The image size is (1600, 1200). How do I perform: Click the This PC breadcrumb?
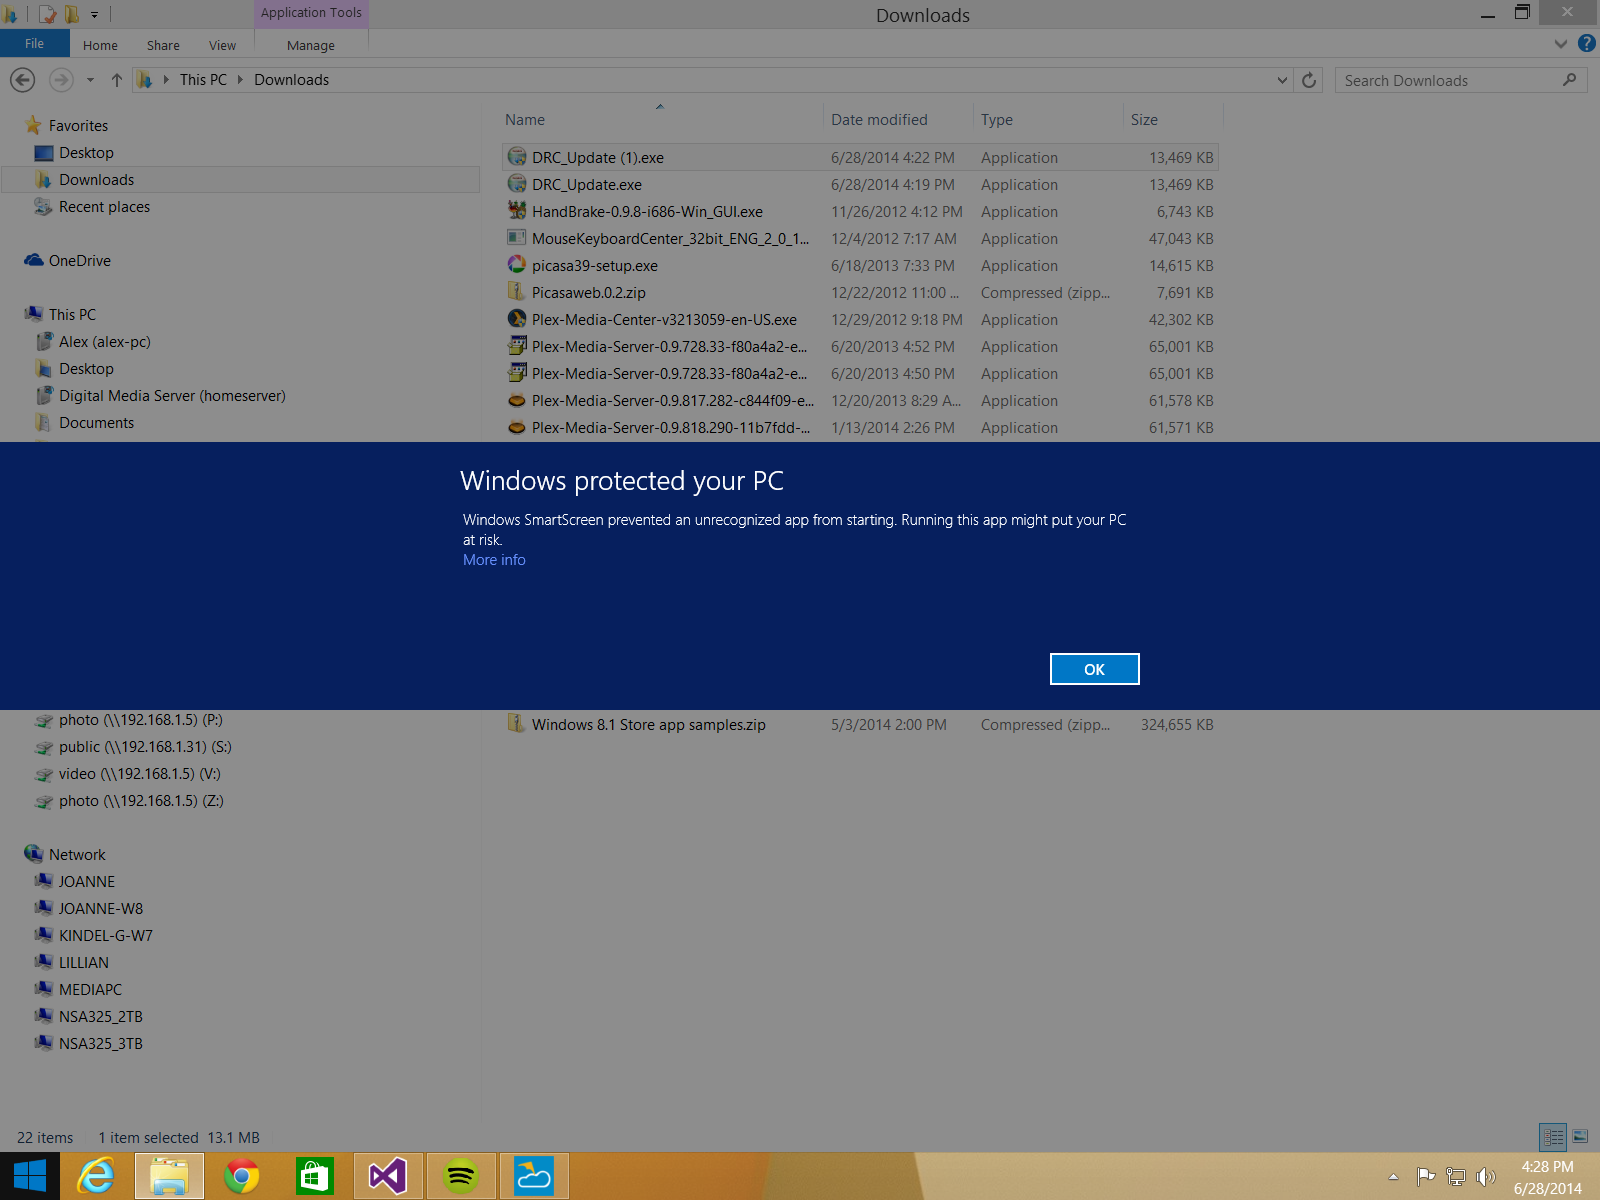203,80
